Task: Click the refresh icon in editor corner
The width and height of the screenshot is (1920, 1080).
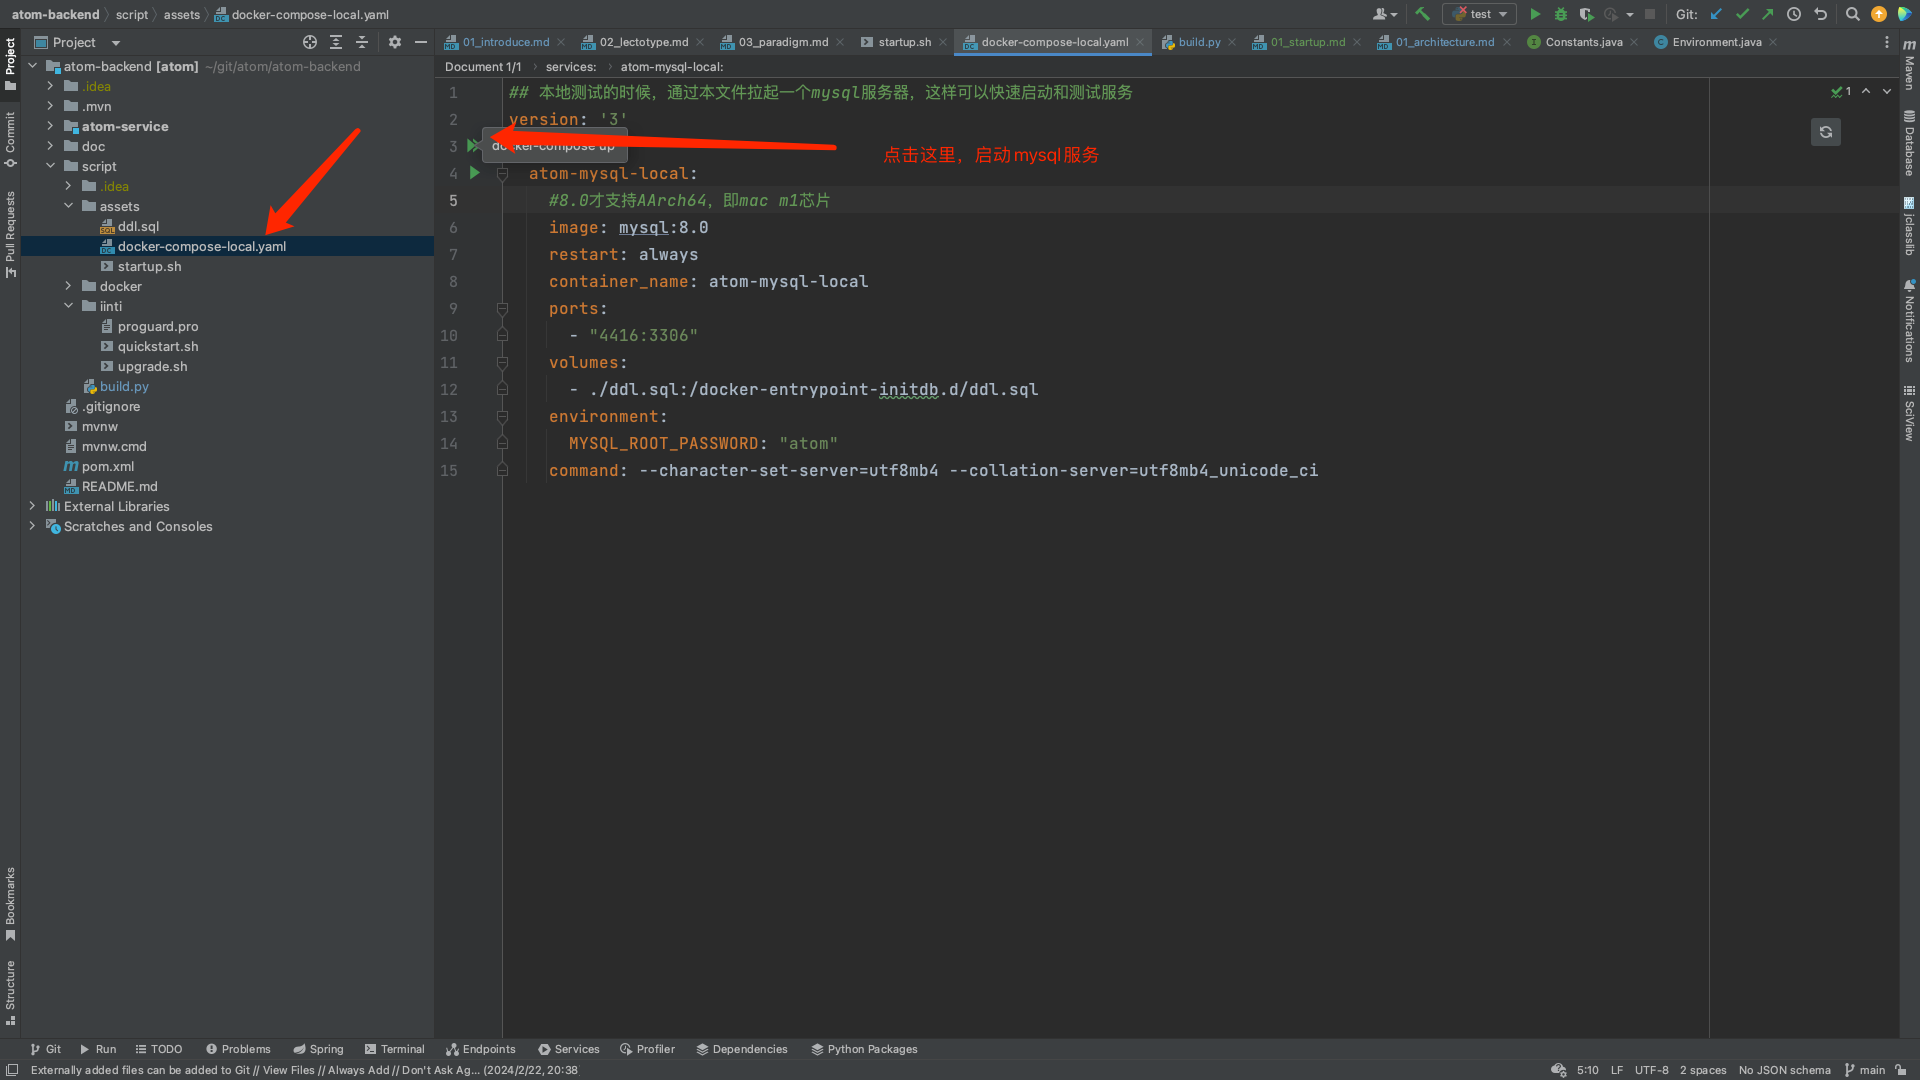Action: pos(1826,132)
